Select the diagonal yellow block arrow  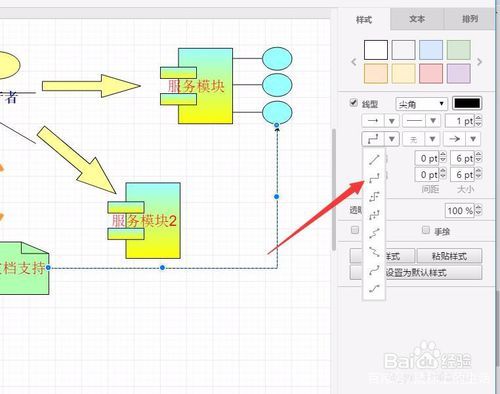click(77, 160)
